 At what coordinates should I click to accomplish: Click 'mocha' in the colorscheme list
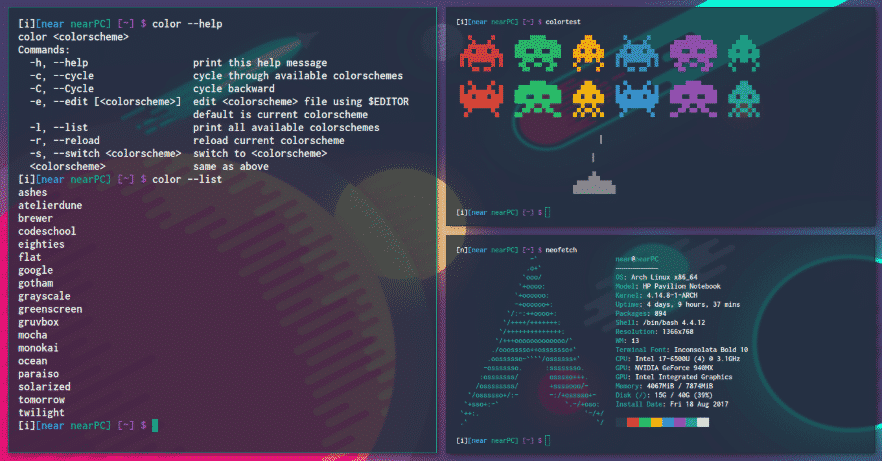tap(33, 335)
